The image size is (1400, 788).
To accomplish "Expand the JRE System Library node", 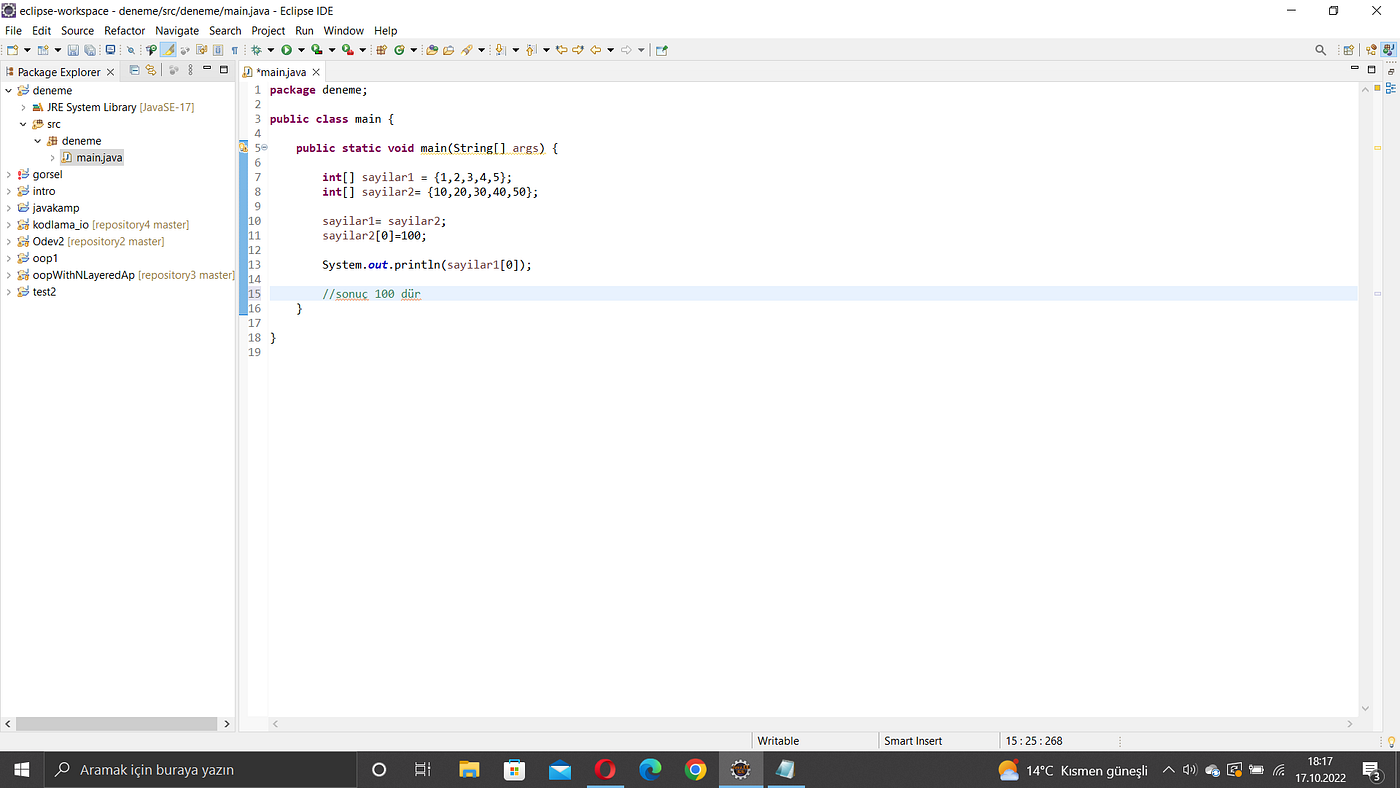I will (x=23, y=107).
